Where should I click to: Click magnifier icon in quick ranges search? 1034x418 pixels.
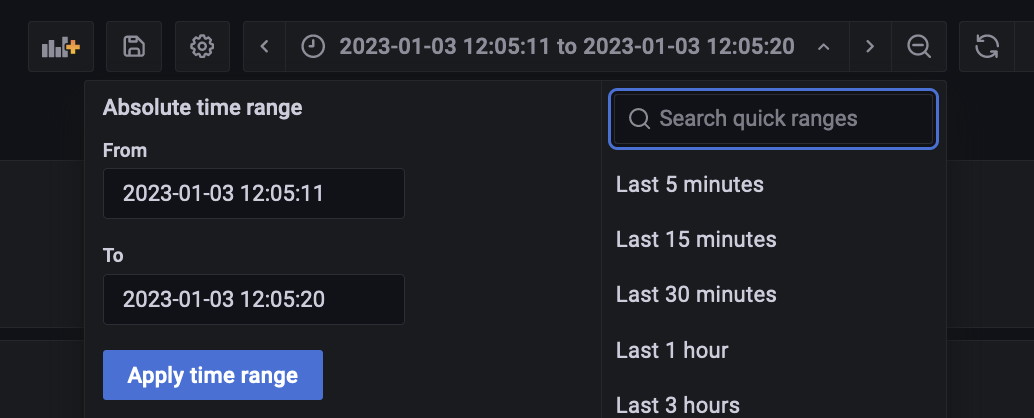point(639,119)
